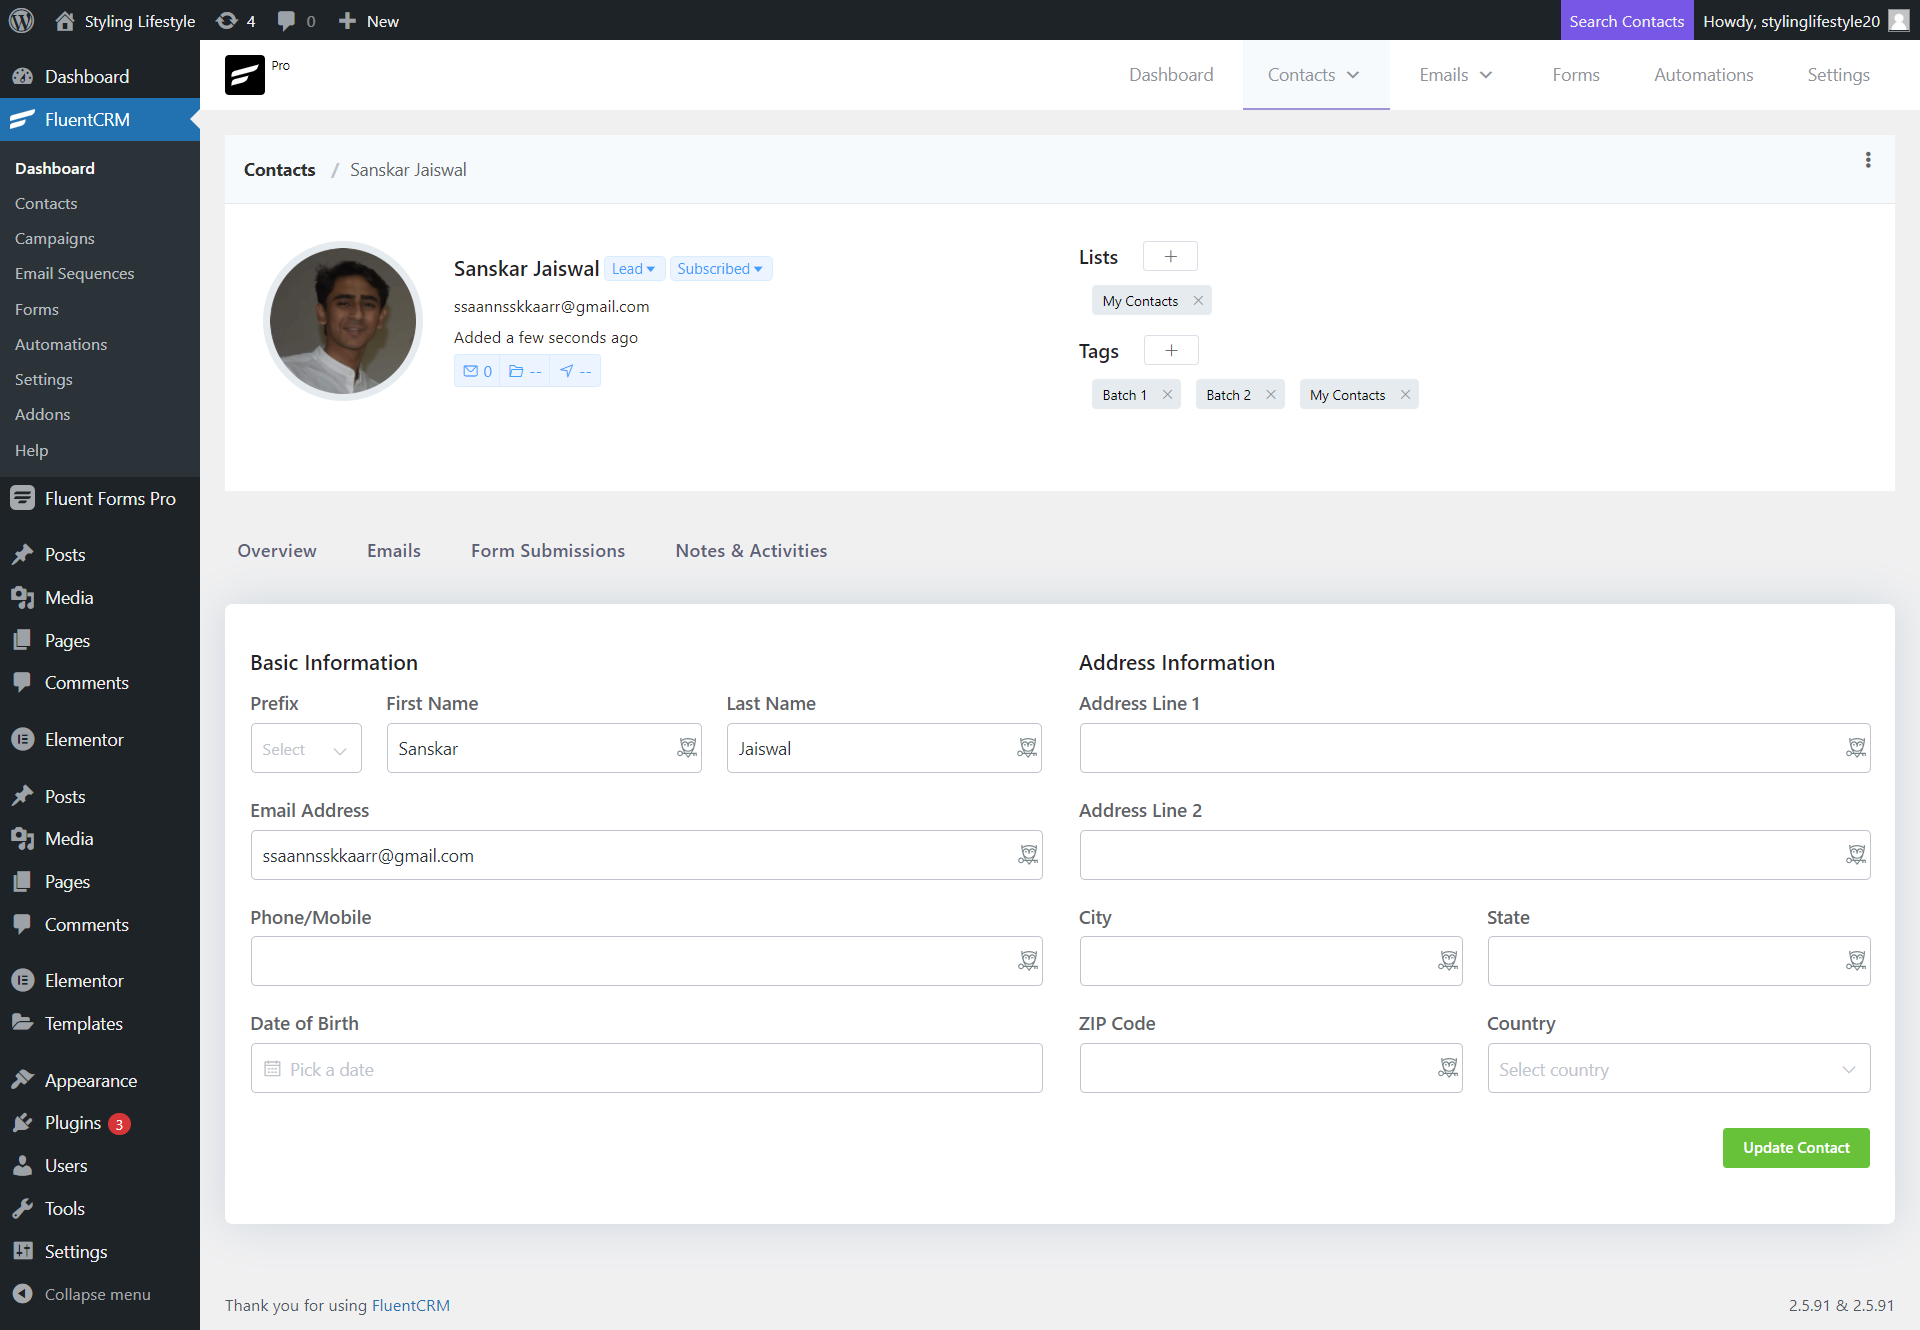Click the State input field
The height and width of the screenshot is (1330, 1920).
click(x=1679, y=962)
